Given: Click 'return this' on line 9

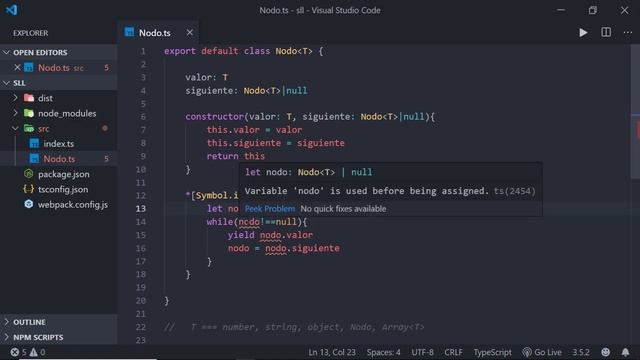Looking at the screenshot, I should pos(236,156).
